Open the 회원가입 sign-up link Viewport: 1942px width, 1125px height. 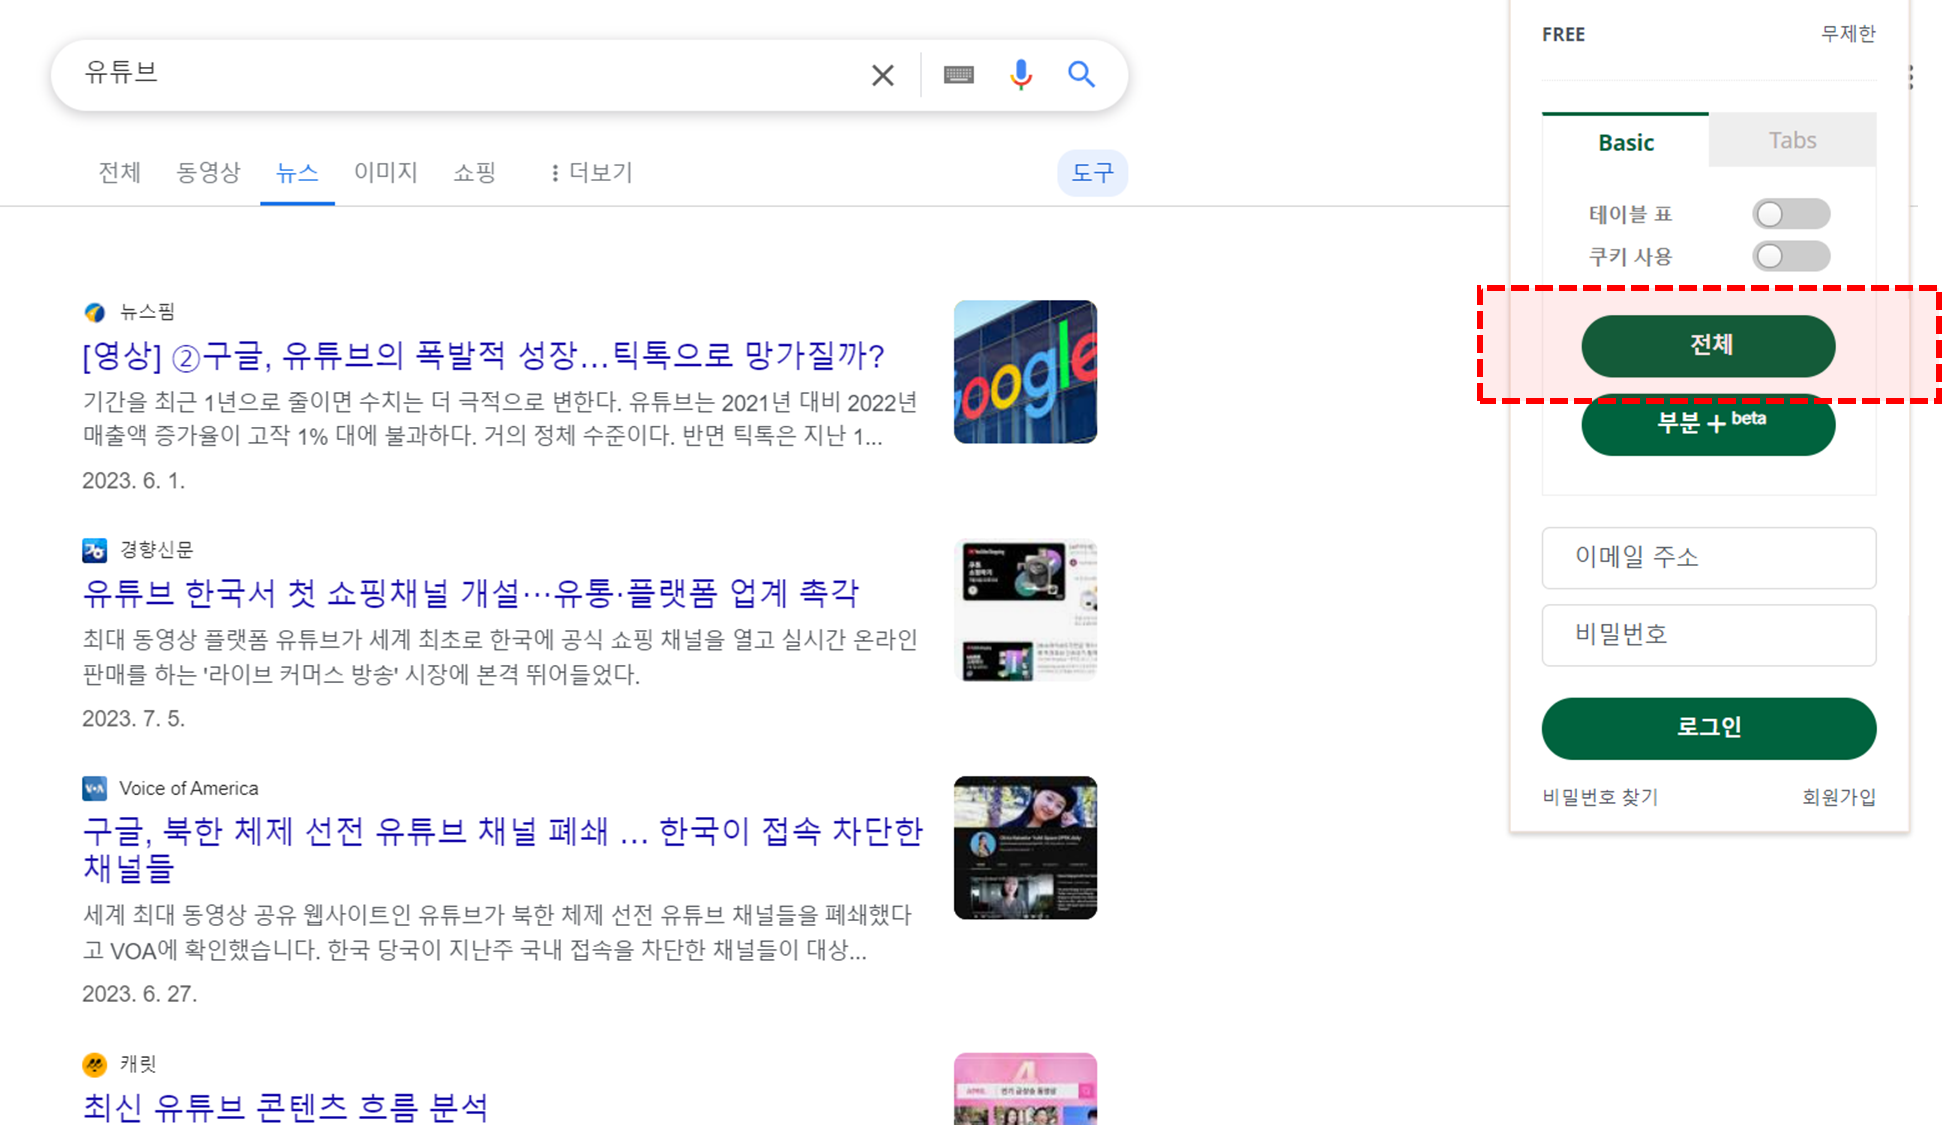coord(1839,797)
